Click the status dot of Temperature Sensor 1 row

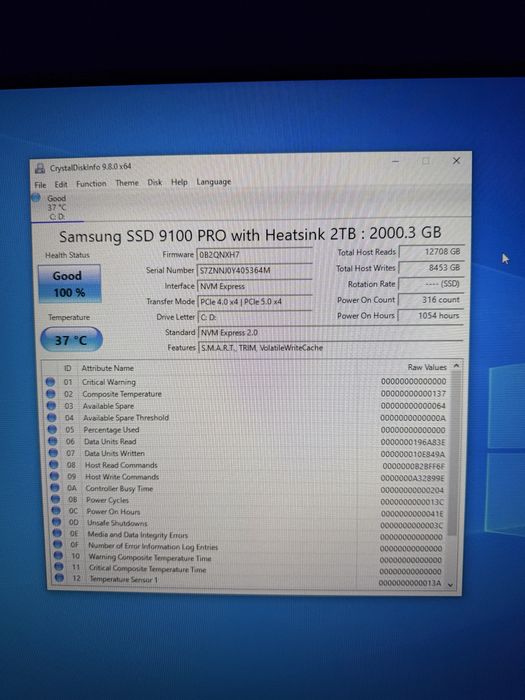pos(59,579)
